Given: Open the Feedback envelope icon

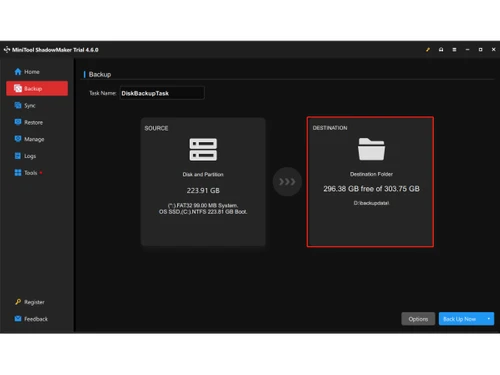Looking at the screenshot, I should point(18,319).
